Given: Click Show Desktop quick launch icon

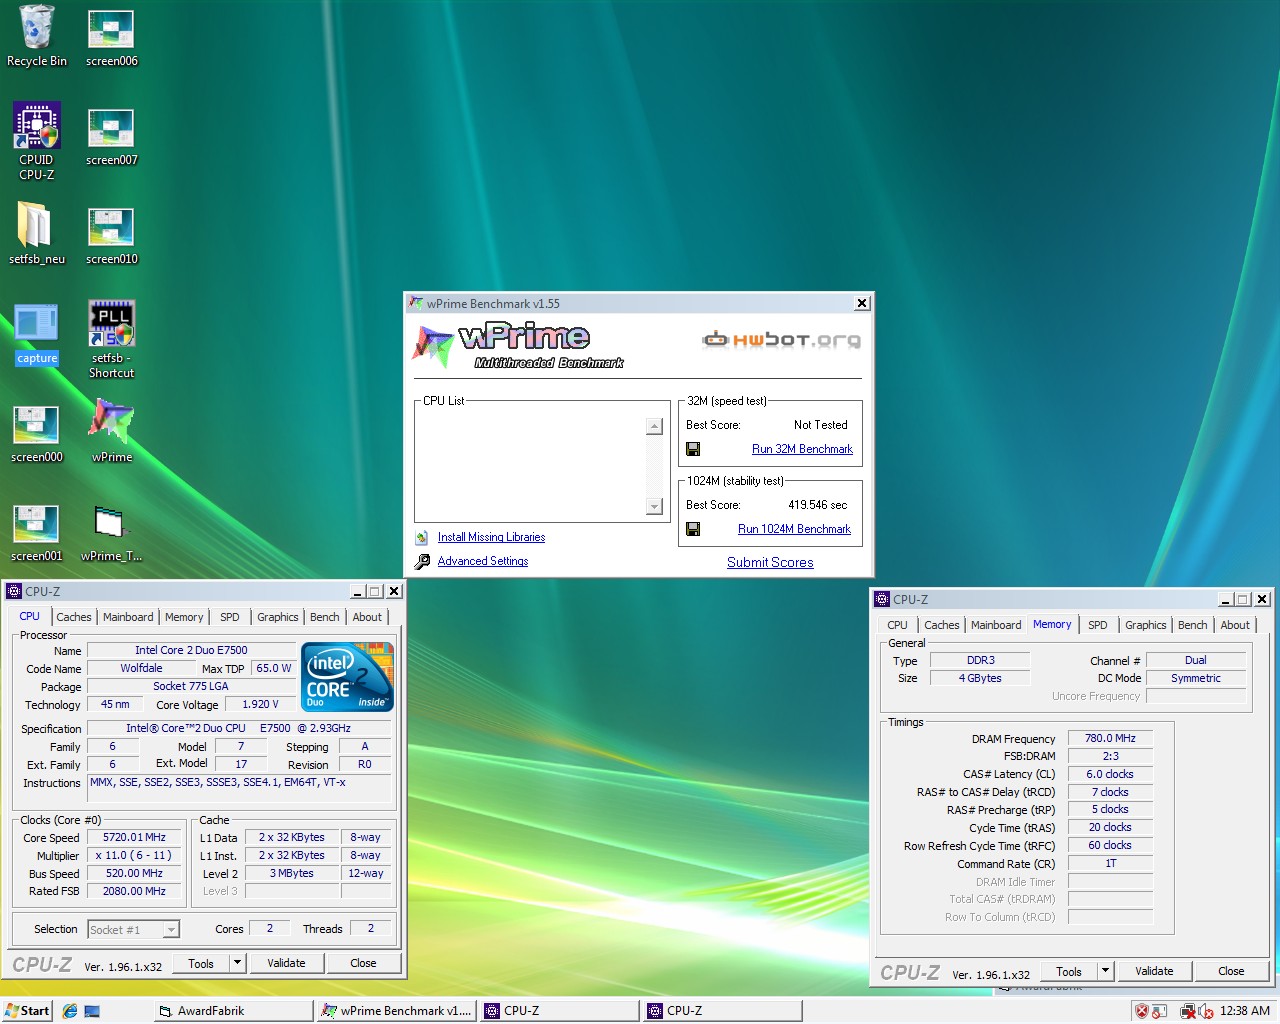Looking at the screenshot, I should click(x=92, y=1011).
